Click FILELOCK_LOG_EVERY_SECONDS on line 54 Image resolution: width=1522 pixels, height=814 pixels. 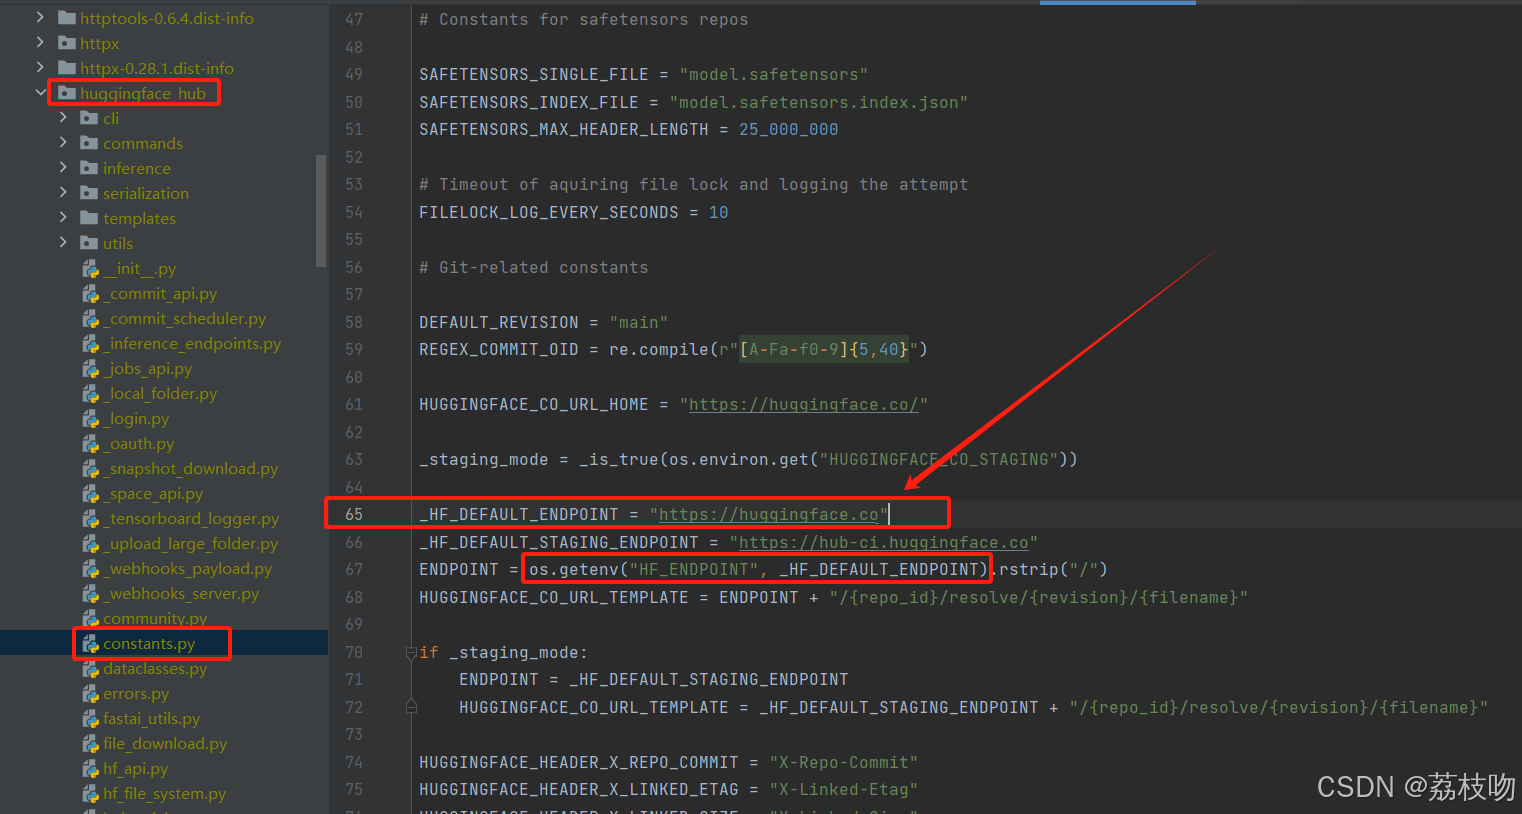pos(549,212)
